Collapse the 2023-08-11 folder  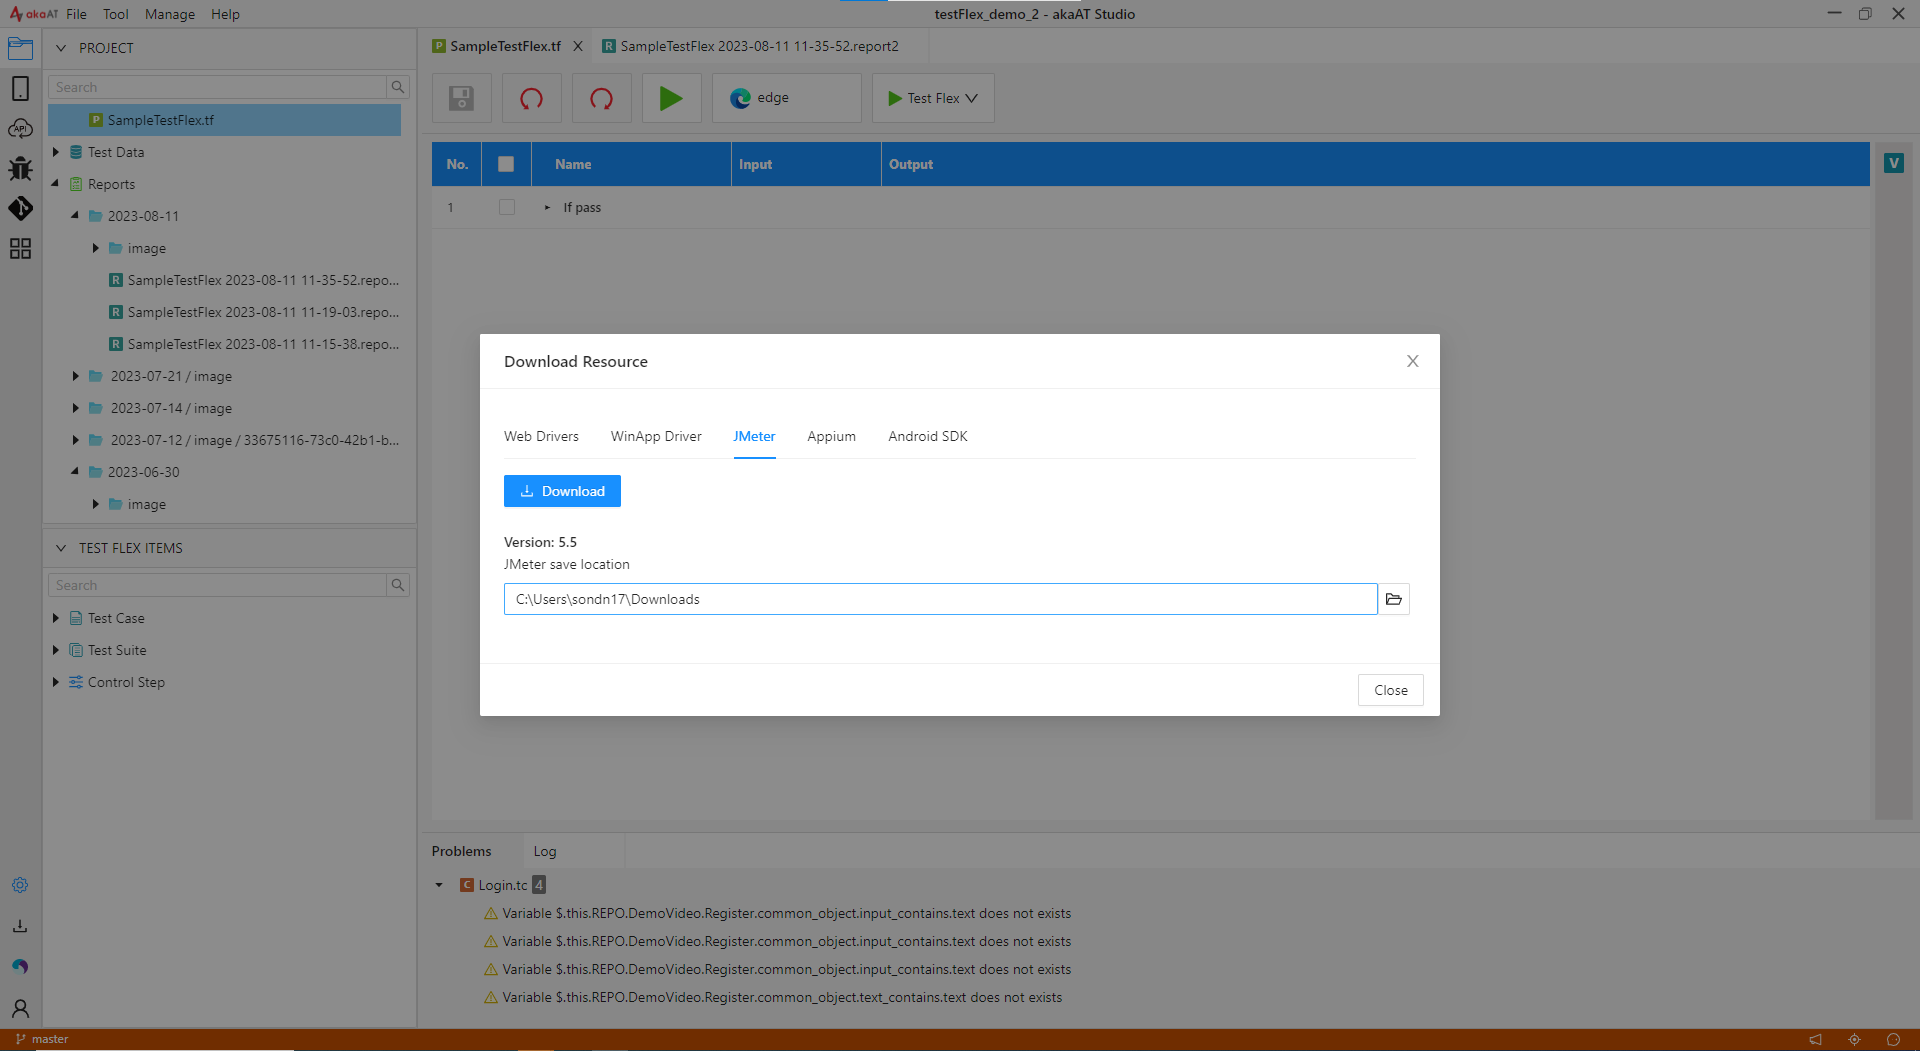[x=75, y=216]
